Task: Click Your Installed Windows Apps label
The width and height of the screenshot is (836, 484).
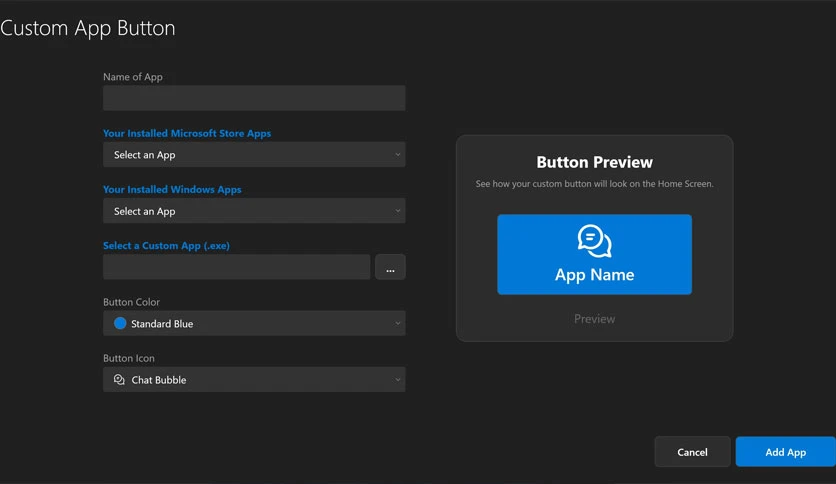Action: pyautogui.click(x=172, y=189)
